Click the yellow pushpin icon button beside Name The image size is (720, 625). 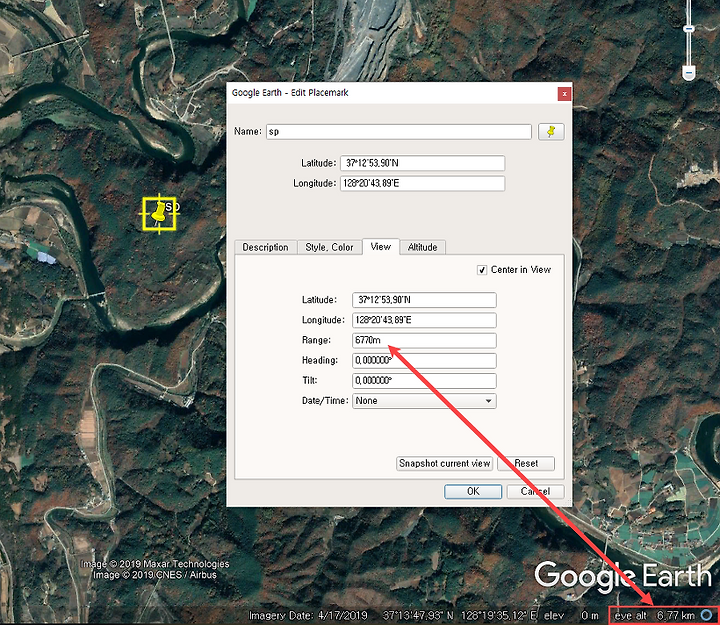(551, 132)
